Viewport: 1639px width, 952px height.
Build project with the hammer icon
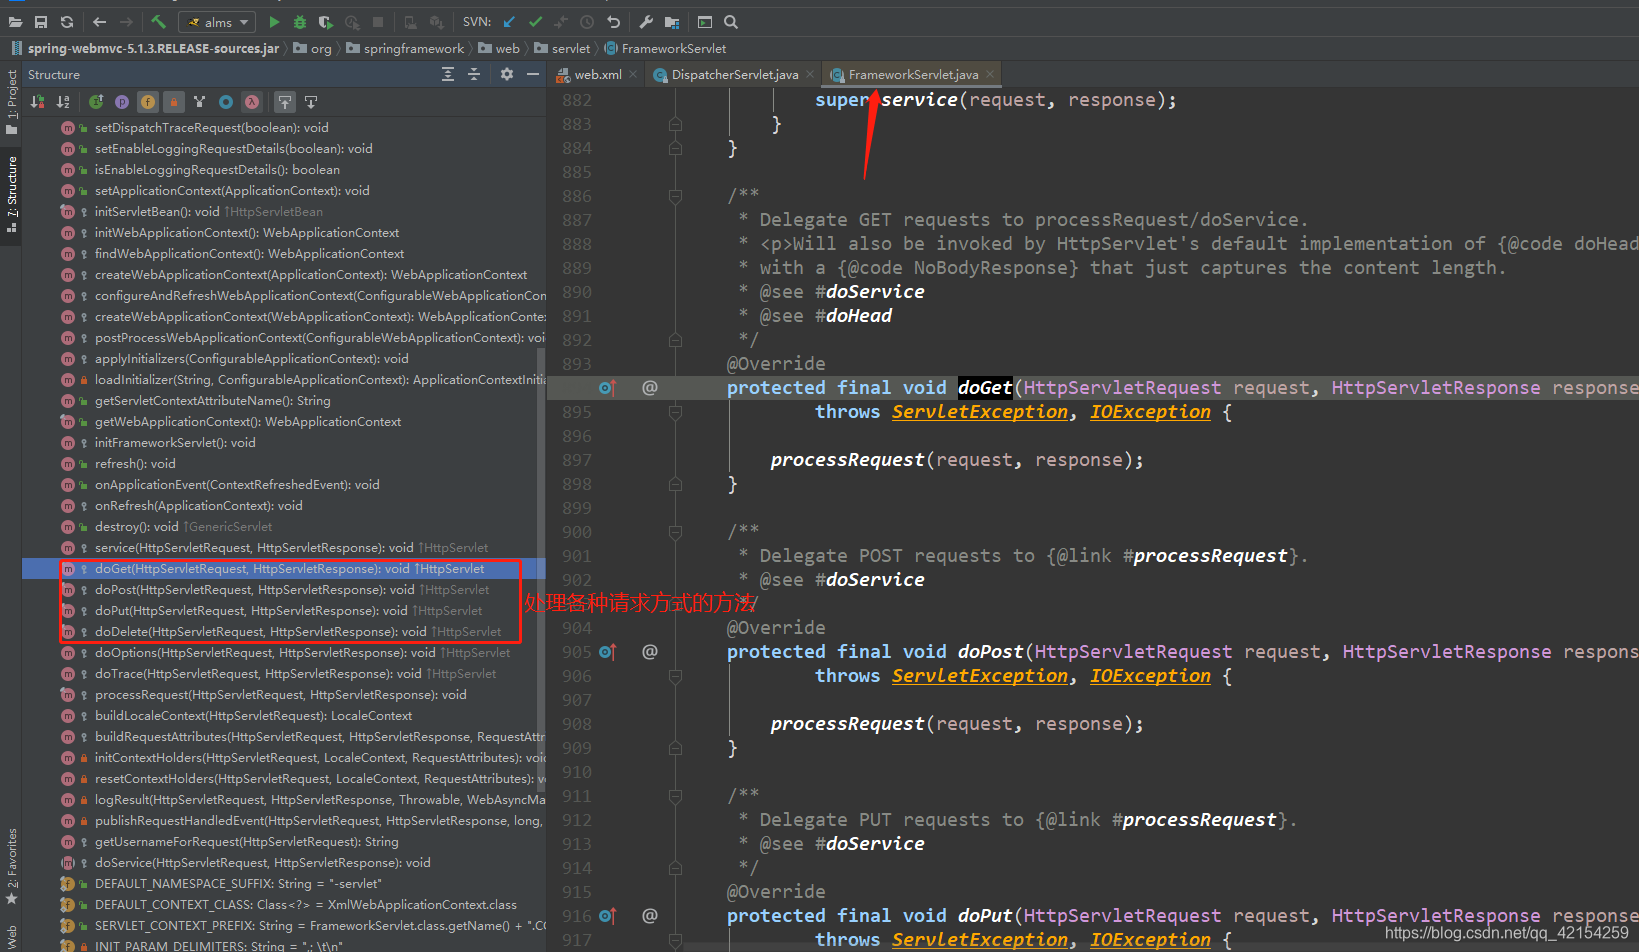pos(158,22)
